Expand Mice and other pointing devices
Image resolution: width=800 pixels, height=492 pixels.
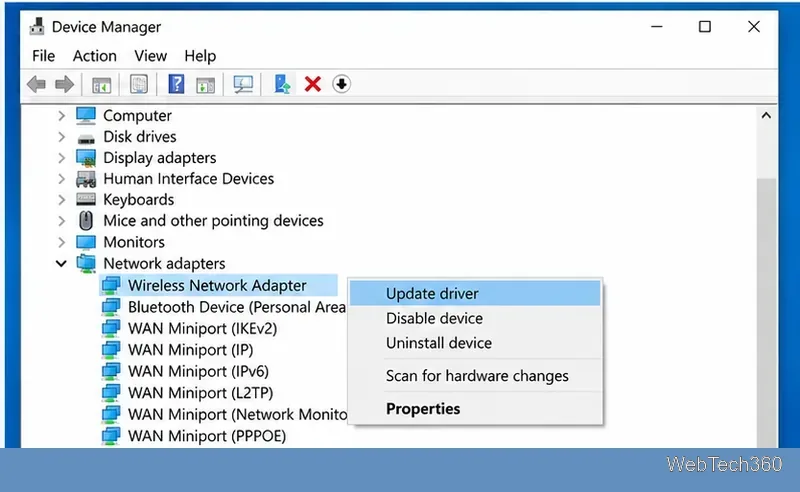click(62, 221)
